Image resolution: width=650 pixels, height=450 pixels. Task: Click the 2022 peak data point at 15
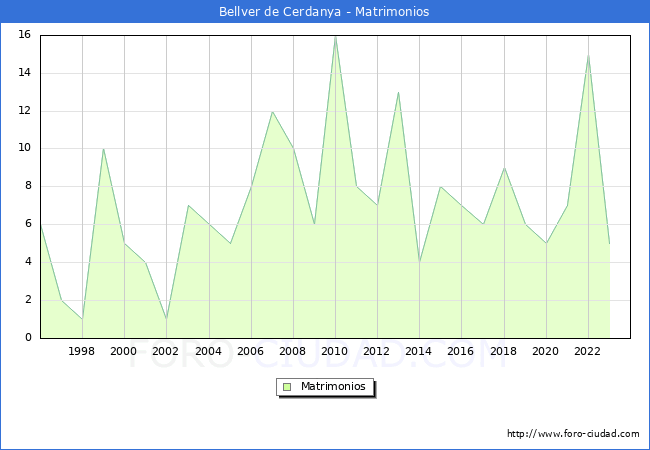[588, 55]
